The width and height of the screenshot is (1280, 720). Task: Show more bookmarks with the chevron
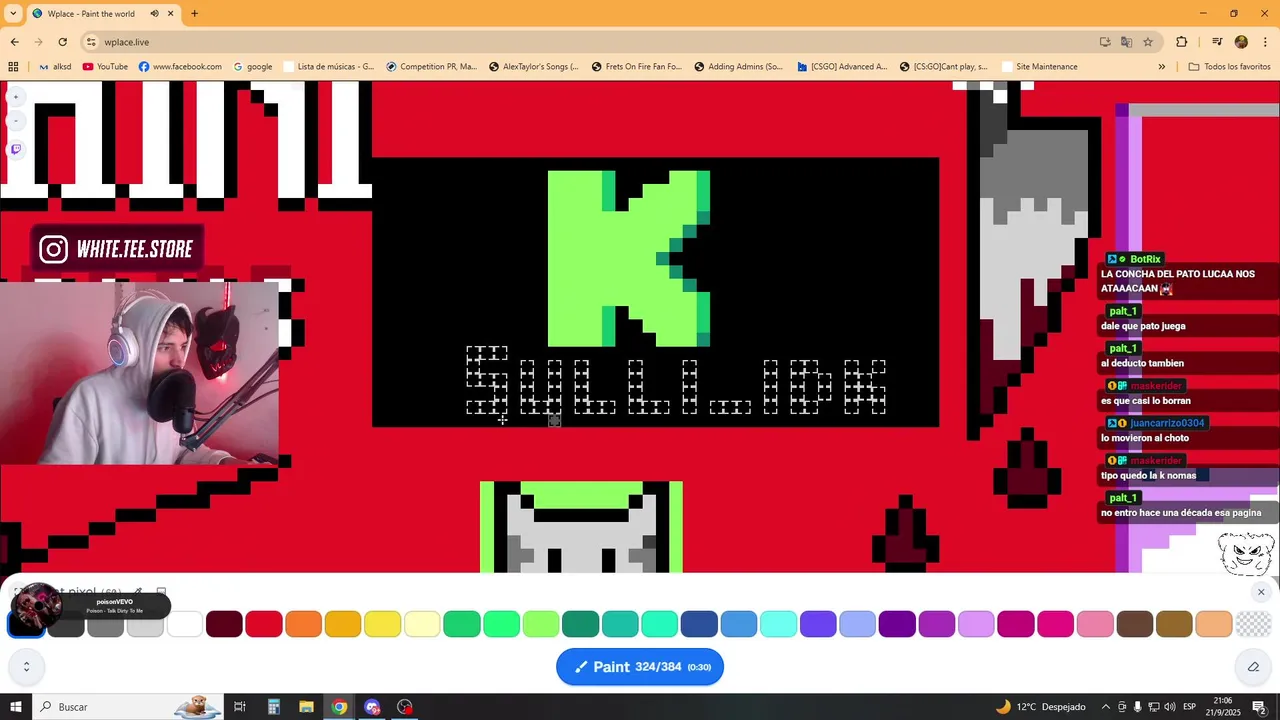click(1161, 67)
